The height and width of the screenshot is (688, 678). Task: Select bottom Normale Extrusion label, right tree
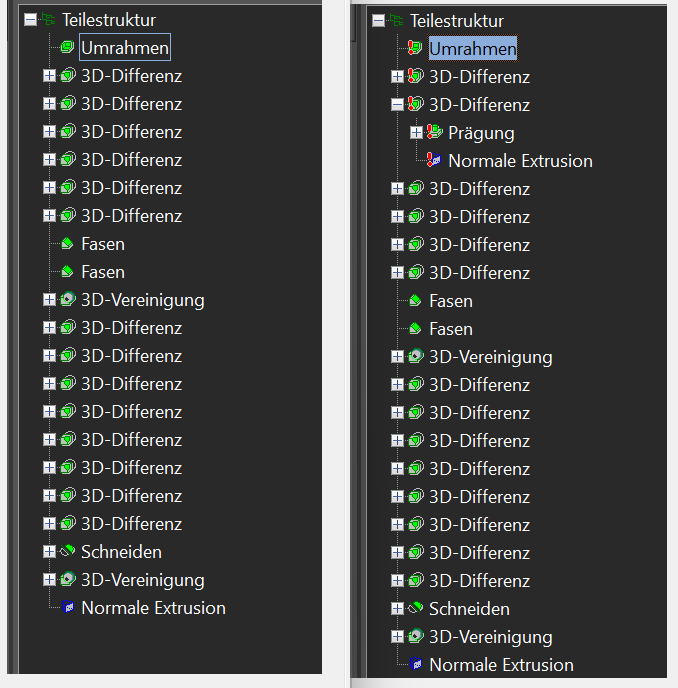point(502,665)
